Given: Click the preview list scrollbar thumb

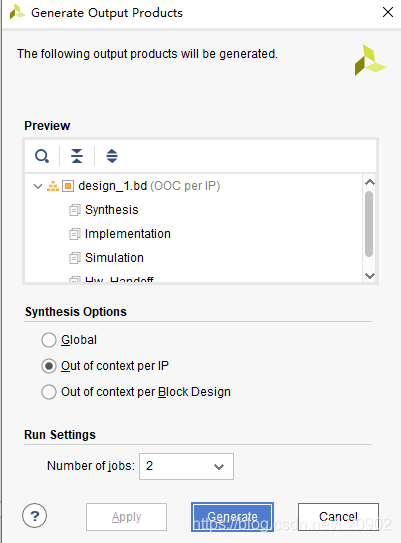Looking at the screenshot, I should tap(369, 224).
